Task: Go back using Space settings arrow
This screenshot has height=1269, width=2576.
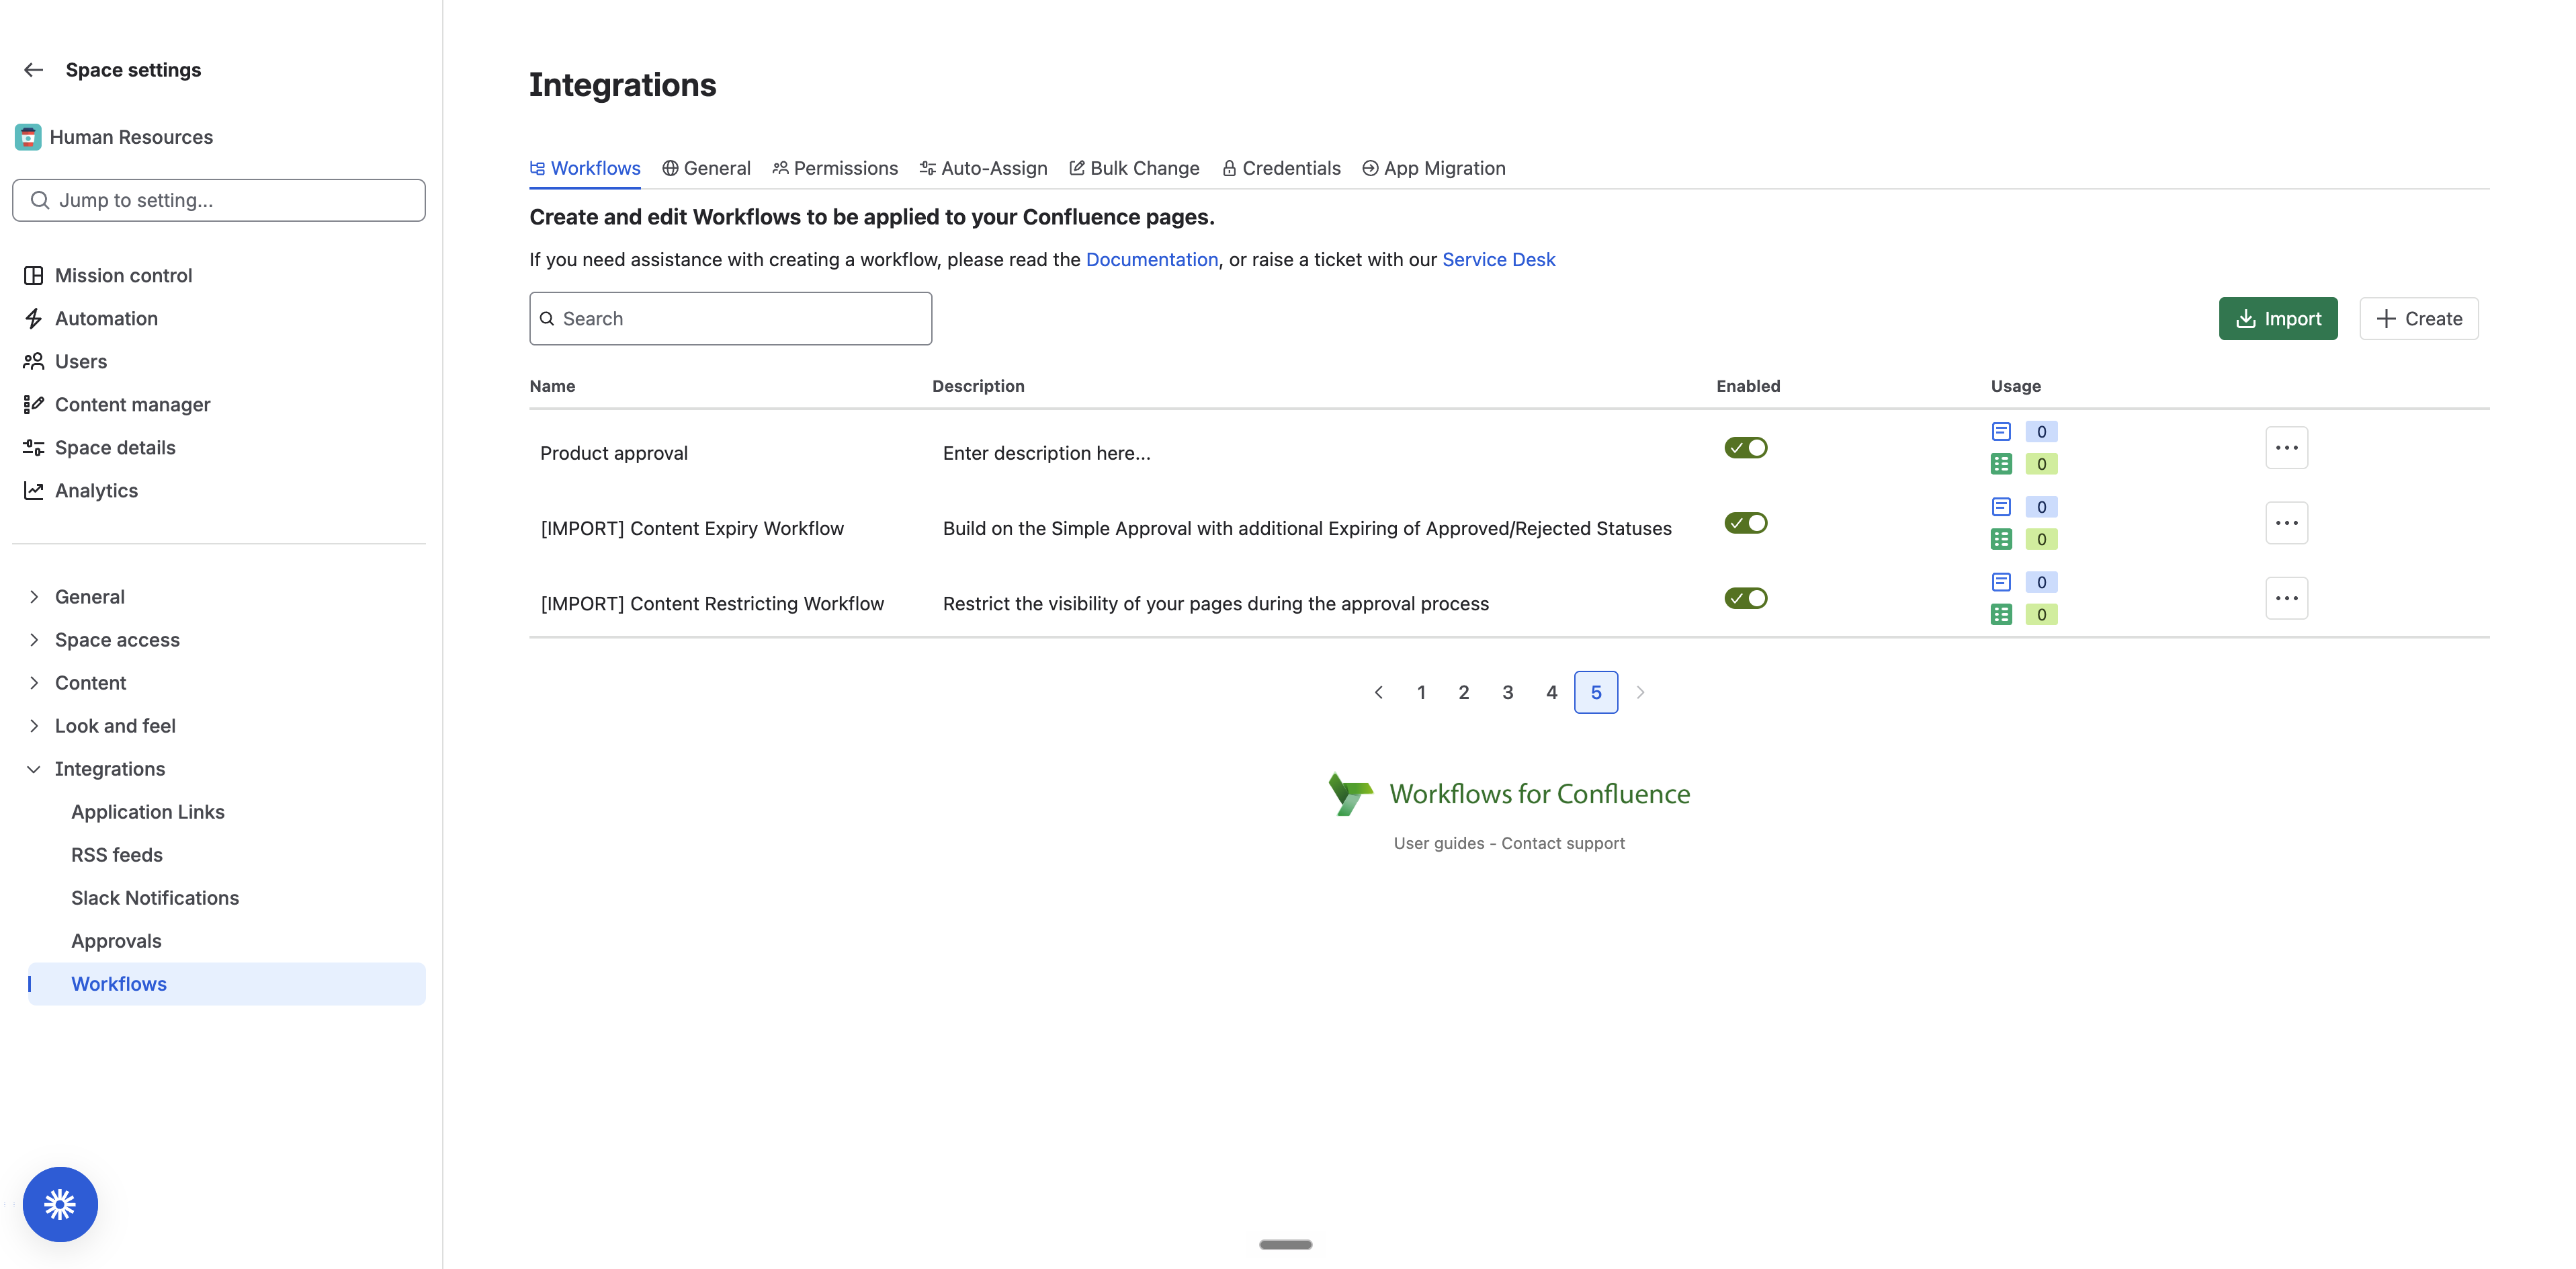Action: tap(33, 70)
